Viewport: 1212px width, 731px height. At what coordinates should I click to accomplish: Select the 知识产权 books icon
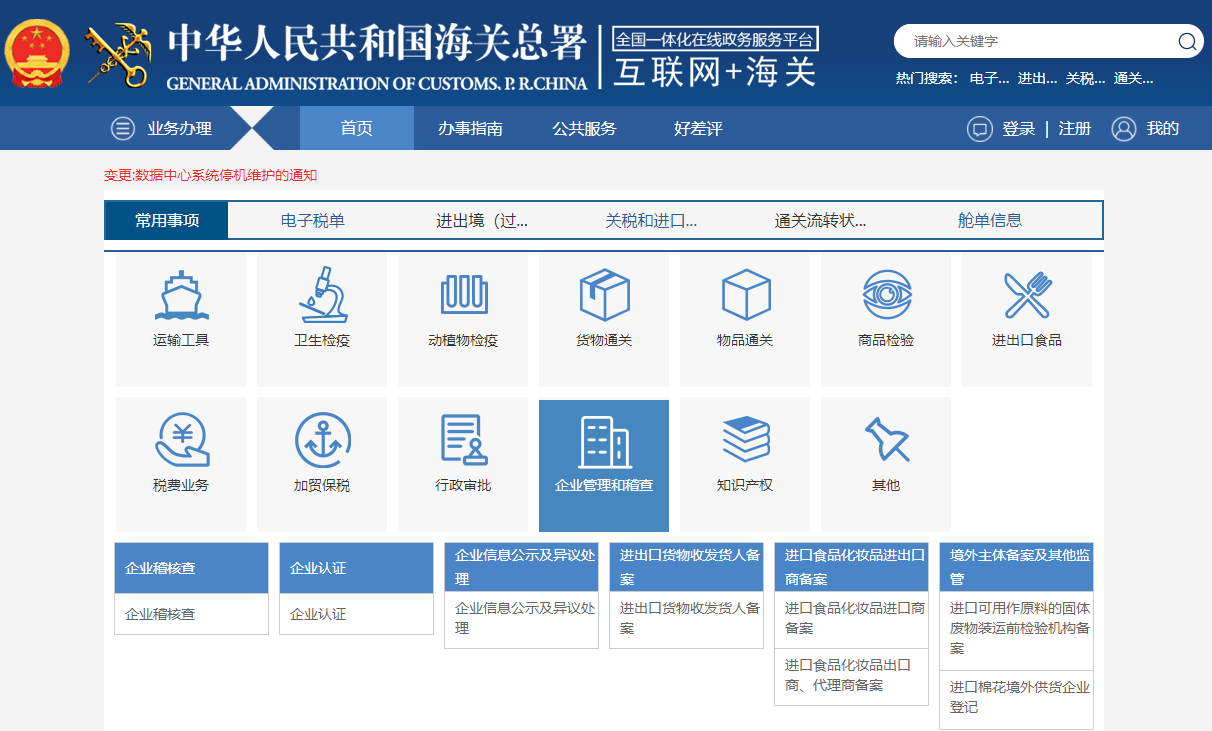pyautogui.click(x=744, y=460)
